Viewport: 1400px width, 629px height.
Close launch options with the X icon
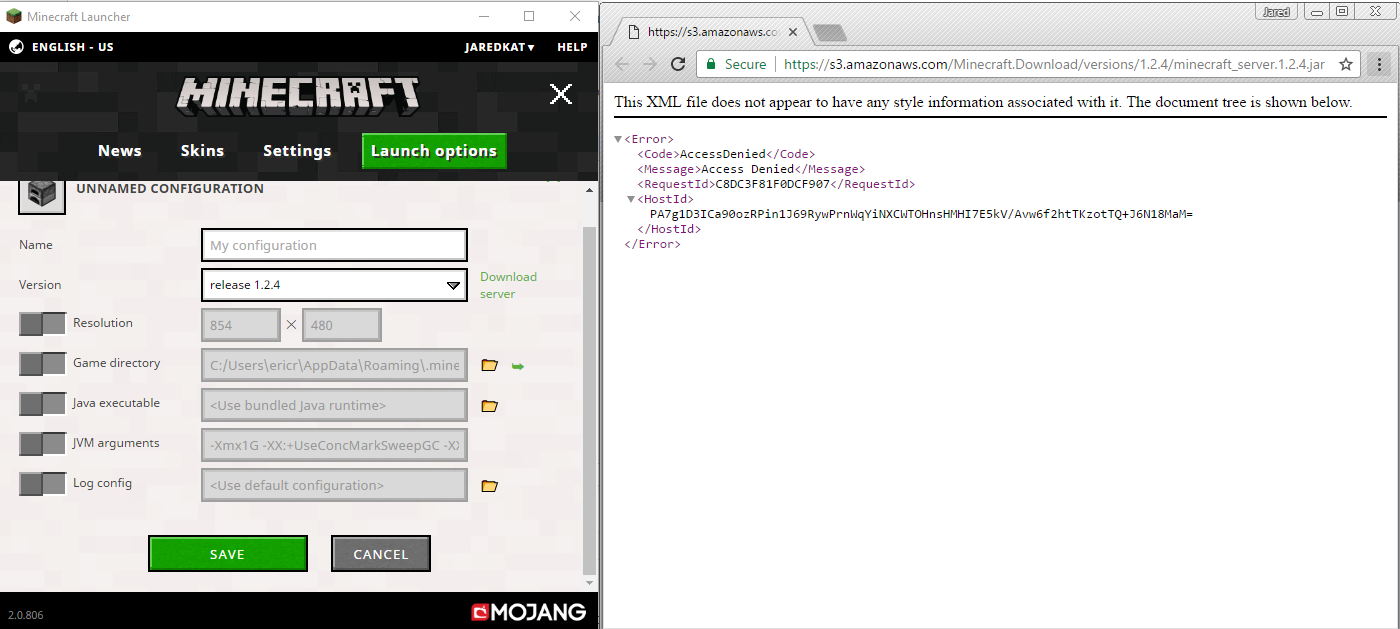tap(561, 94)
